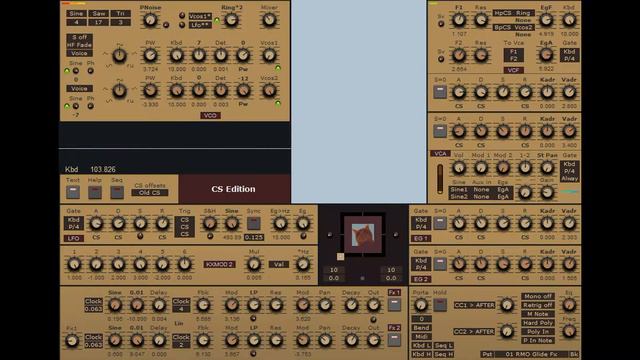
Task: Click the LFO S&H knob
Action: (210, 223)
